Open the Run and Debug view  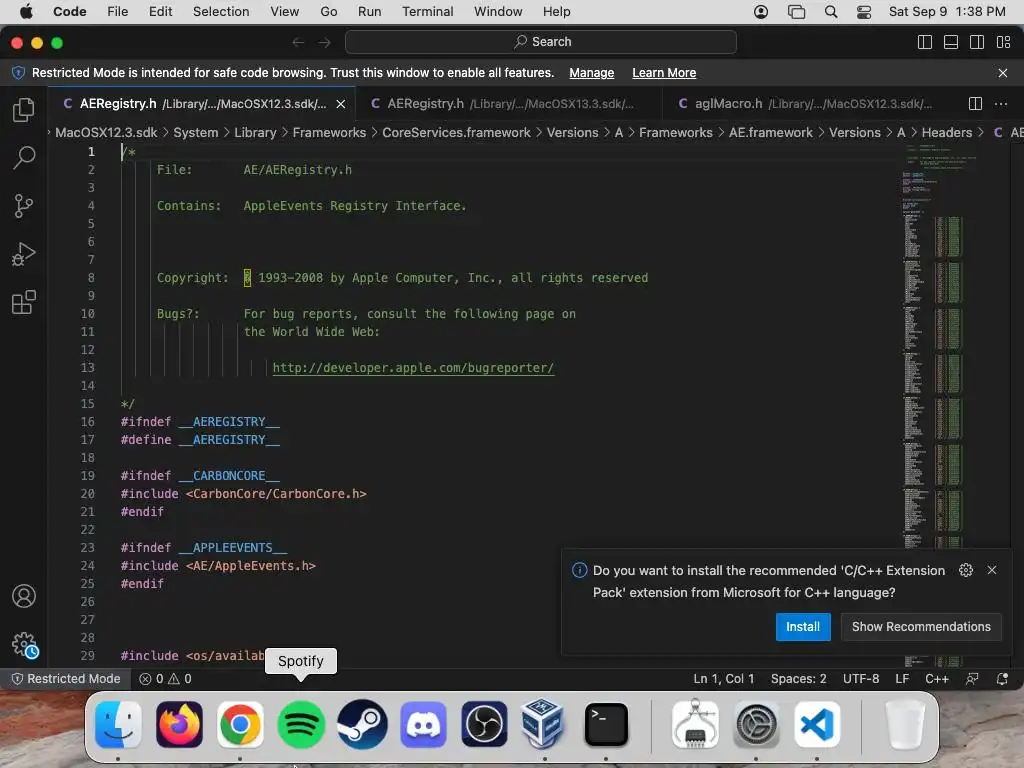[24, 254]
